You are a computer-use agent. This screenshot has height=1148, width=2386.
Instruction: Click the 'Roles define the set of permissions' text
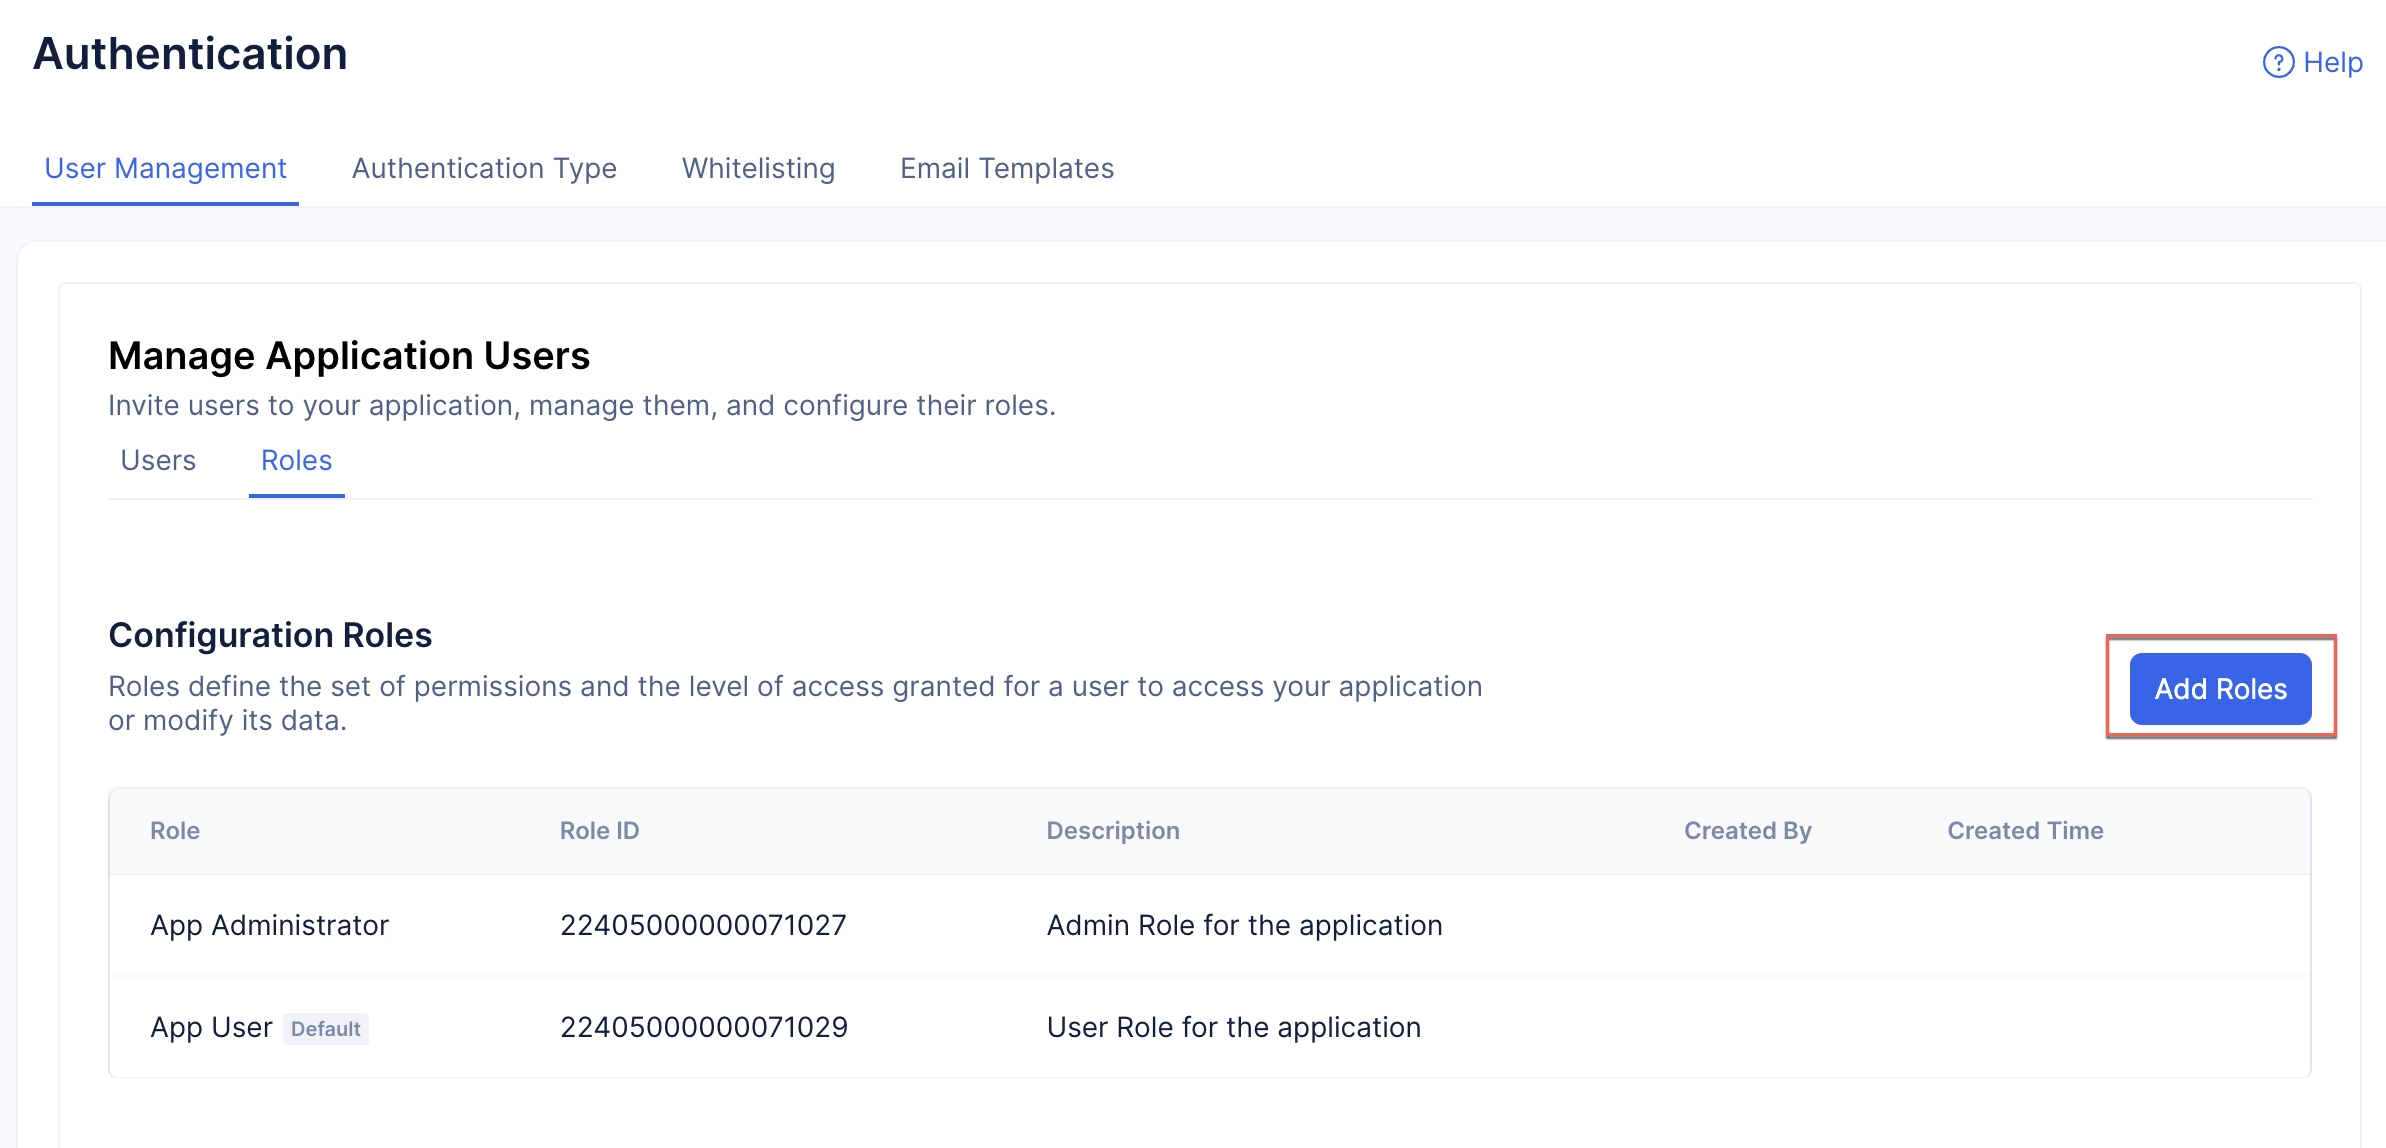point(795,703)
